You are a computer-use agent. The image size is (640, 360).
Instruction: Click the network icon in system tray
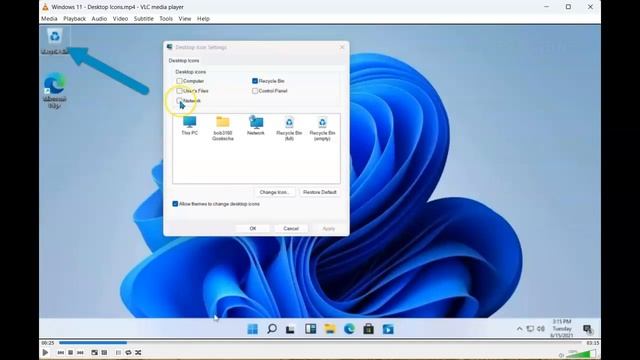point(530,329)
